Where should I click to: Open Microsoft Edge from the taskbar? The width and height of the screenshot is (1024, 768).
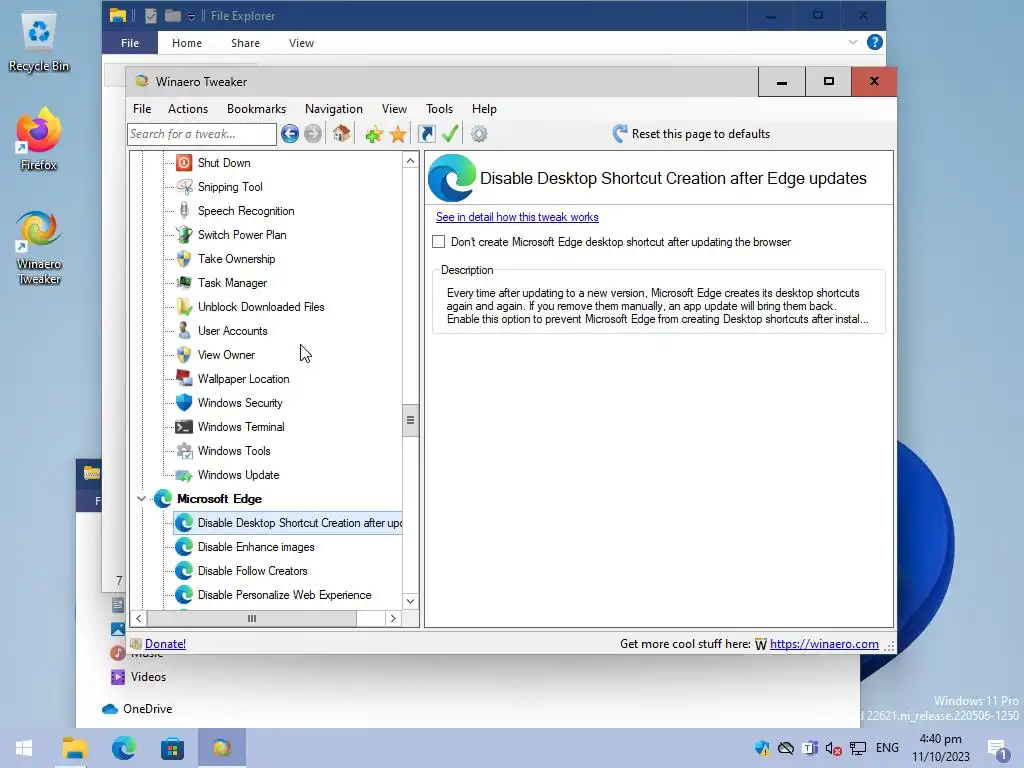123,748
